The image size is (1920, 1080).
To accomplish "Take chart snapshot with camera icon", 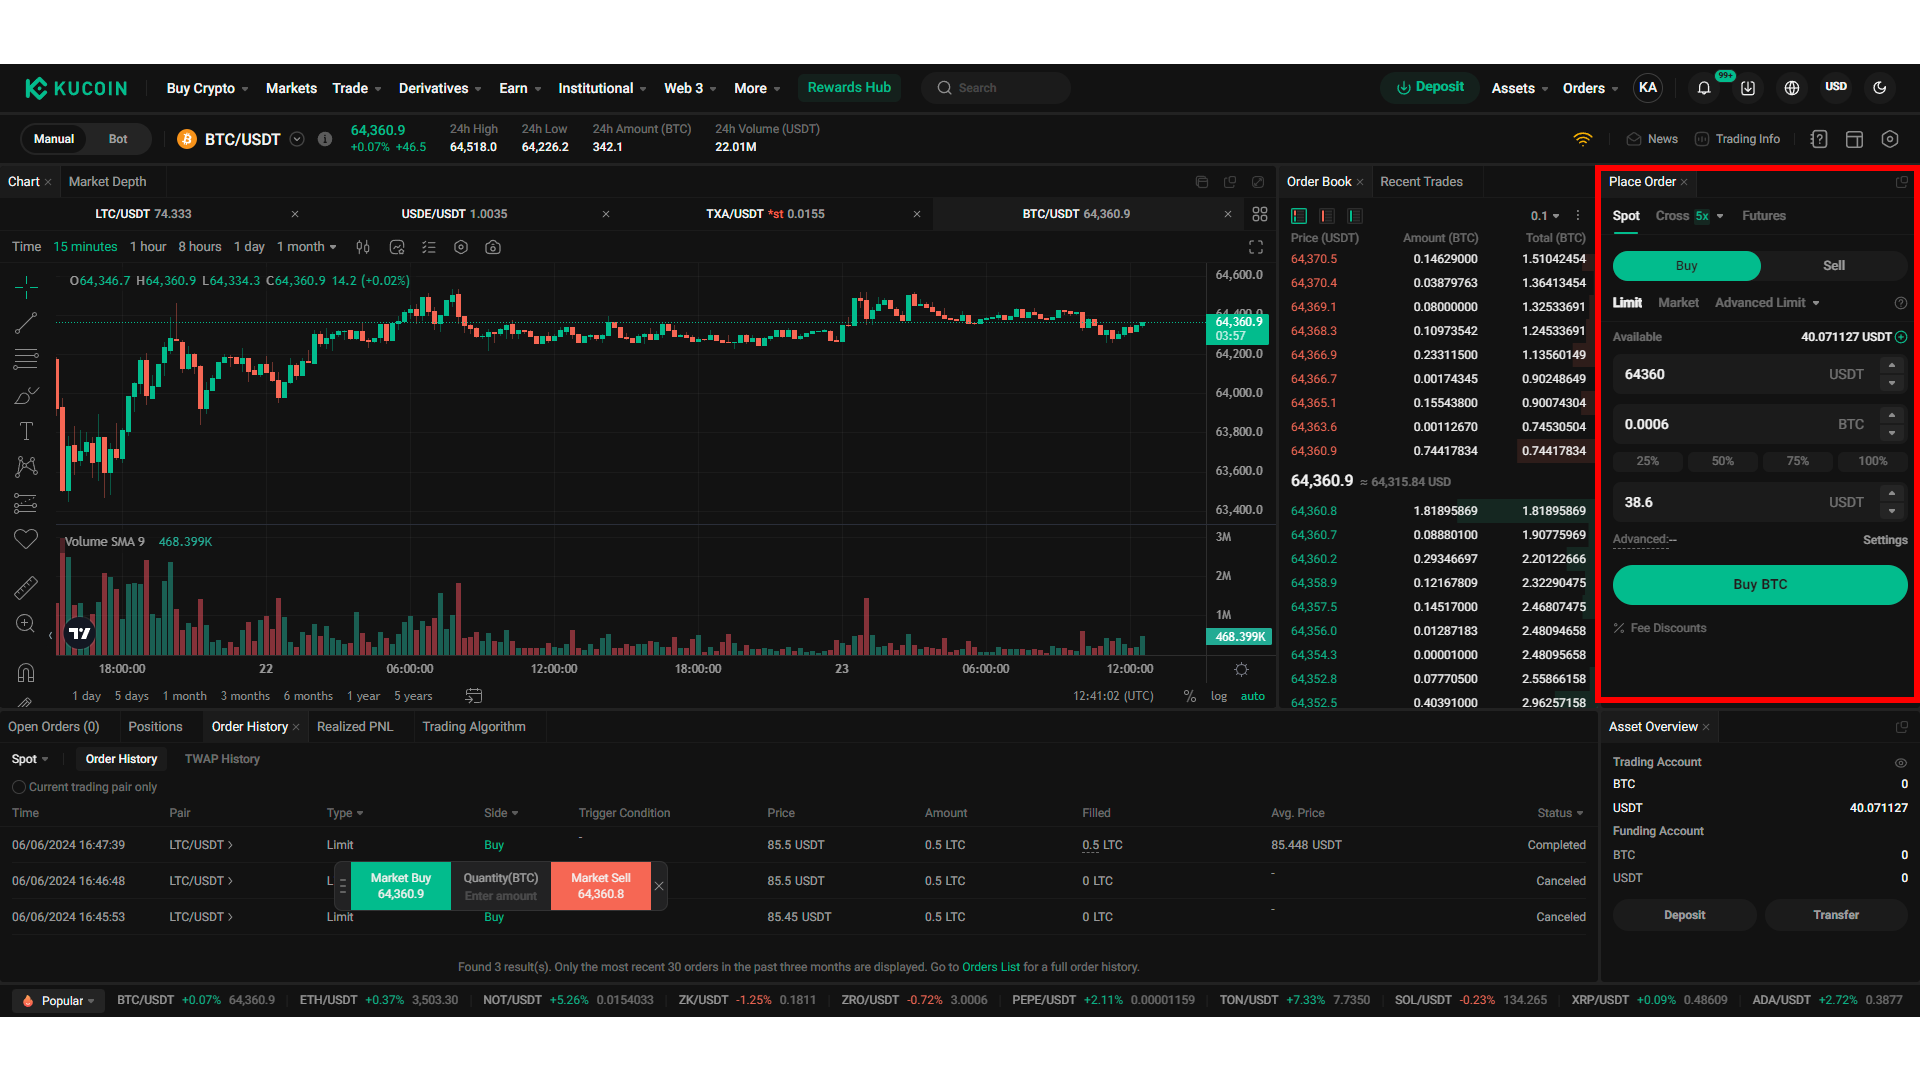I will (x=493, y=247).
